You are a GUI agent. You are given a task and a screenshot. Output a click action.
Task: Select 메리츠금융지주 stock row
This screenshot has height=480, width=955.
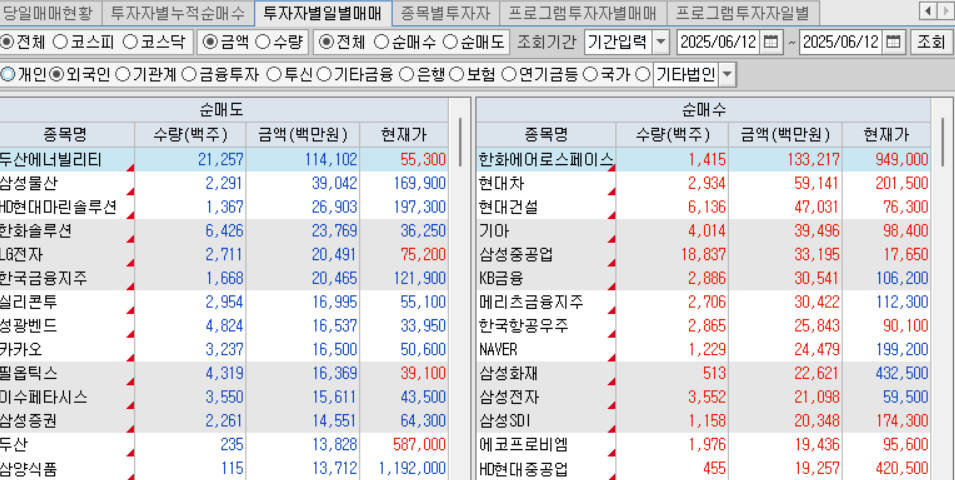pyautogui.click(x=703, y=302)
